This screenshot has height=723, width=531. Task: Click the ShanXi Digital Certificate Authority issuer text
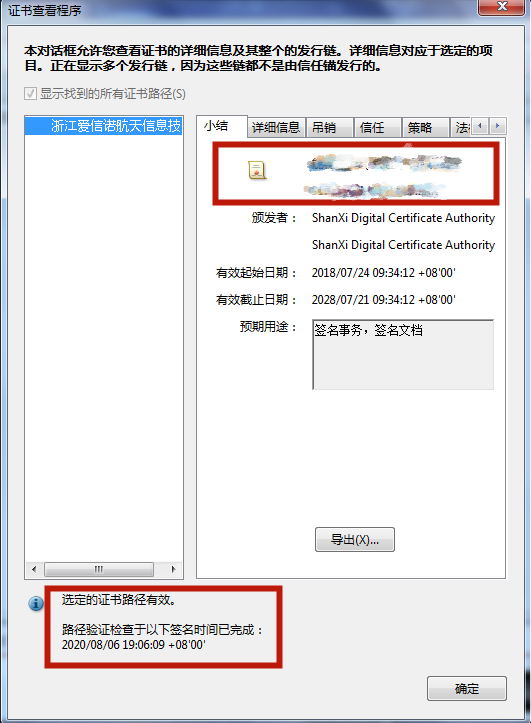(403, 218)
